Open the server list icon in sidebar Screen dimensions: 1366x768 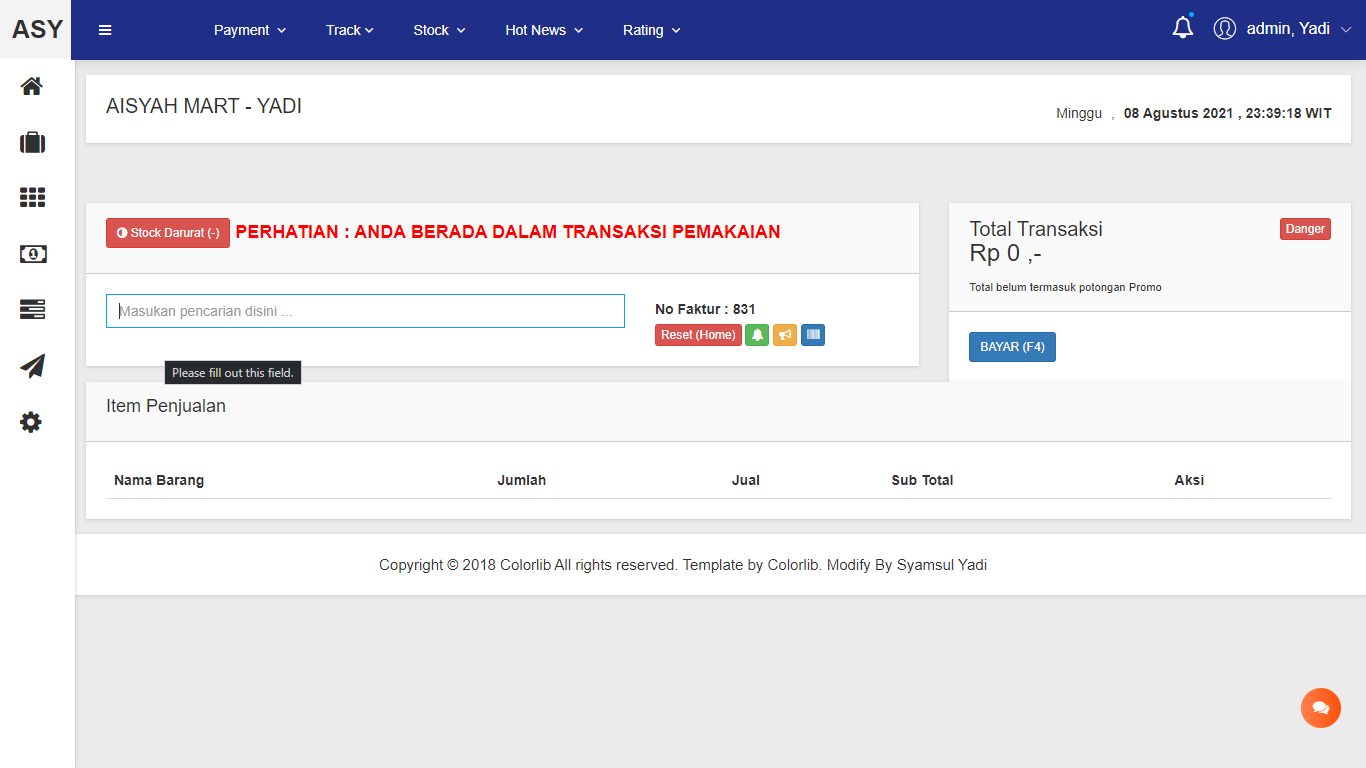point(32,310)
